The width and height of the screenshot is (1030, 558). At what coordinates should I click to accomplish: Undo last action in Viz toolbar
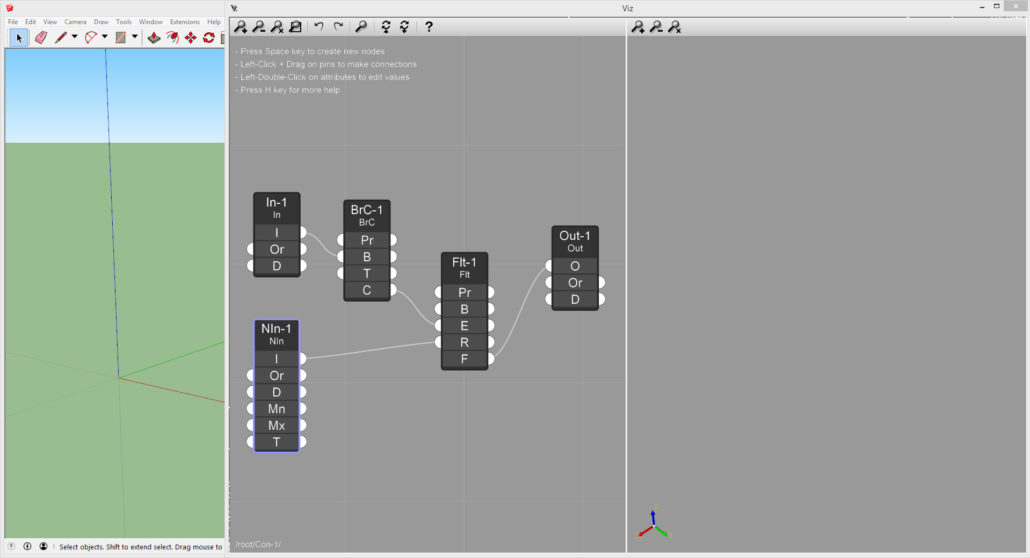point(319,27)
